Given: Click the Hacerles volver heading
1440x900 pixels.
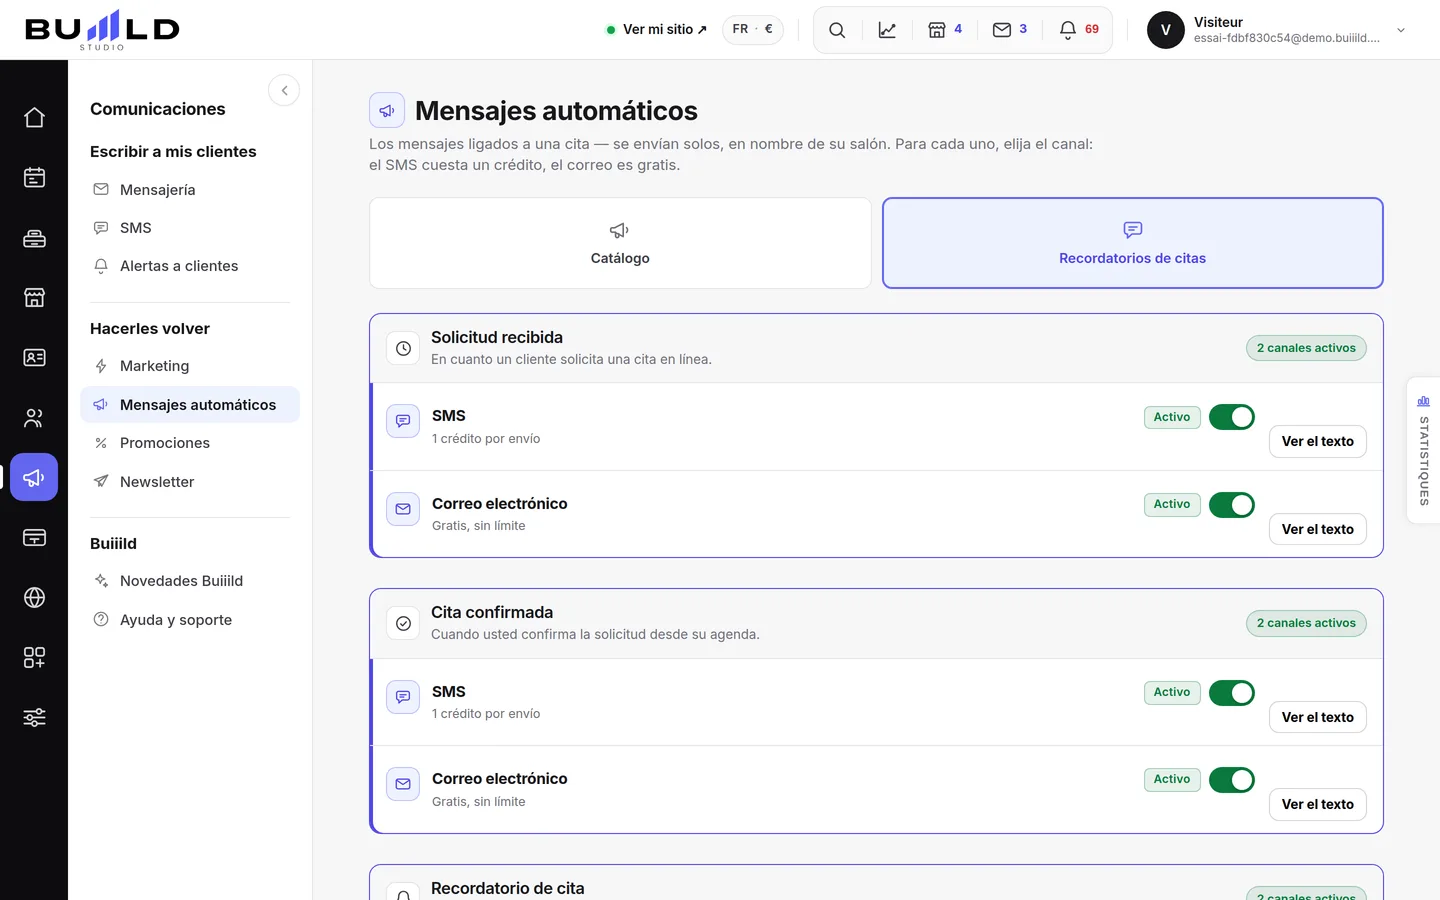Looking at the screenshot, I should [x=150, y=329].
